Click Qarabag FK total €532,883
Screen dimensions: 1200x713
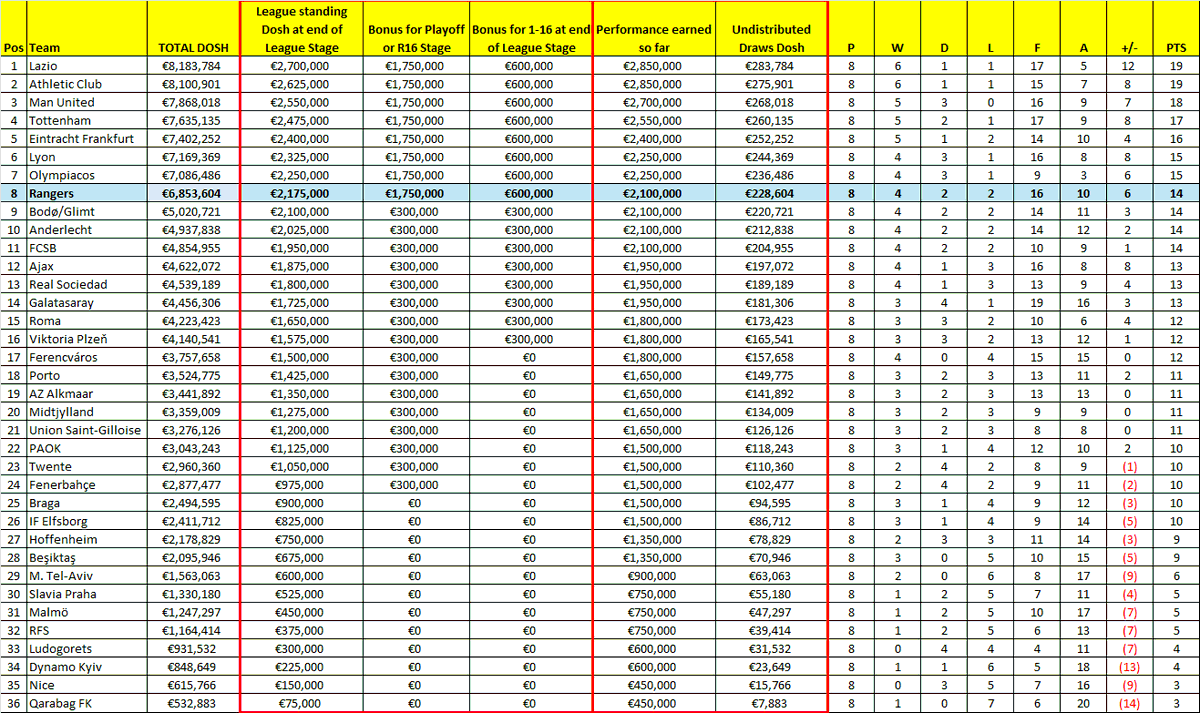[193, 703]
